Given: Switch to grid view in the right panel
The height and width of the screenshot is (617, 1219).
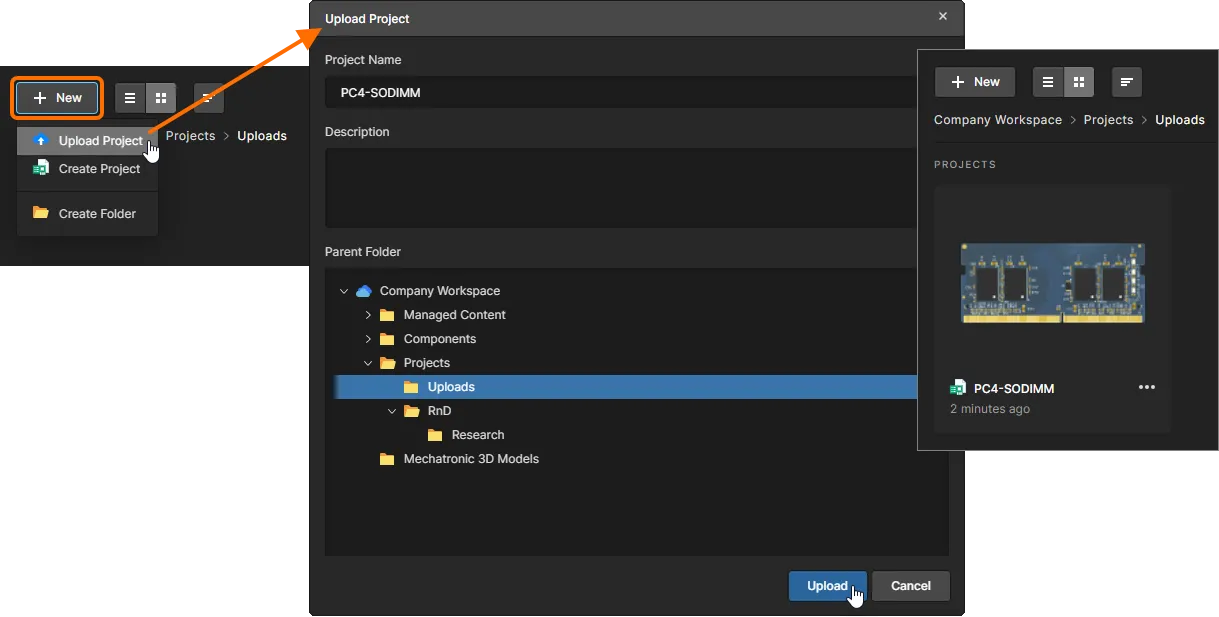Looking at the screenshot, I should (1079, 82).
